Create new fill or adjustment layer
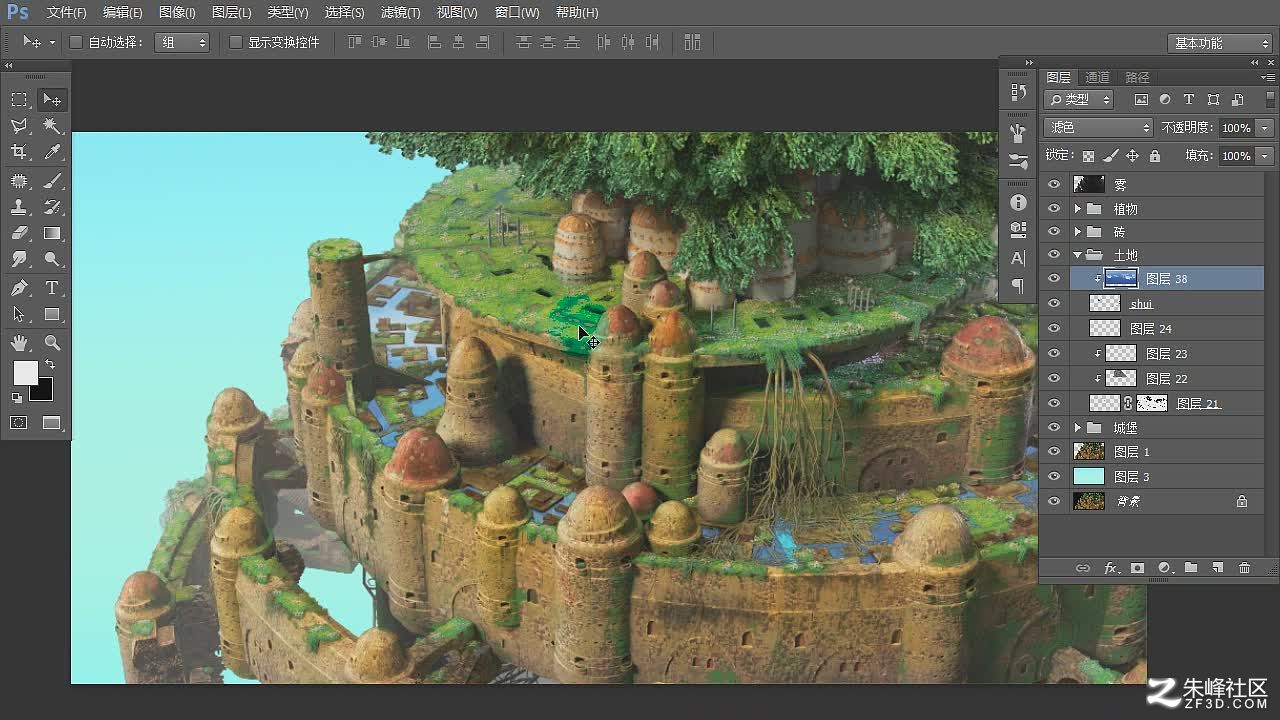Viewport: 1280px width, 720px height. [1164, 568]
